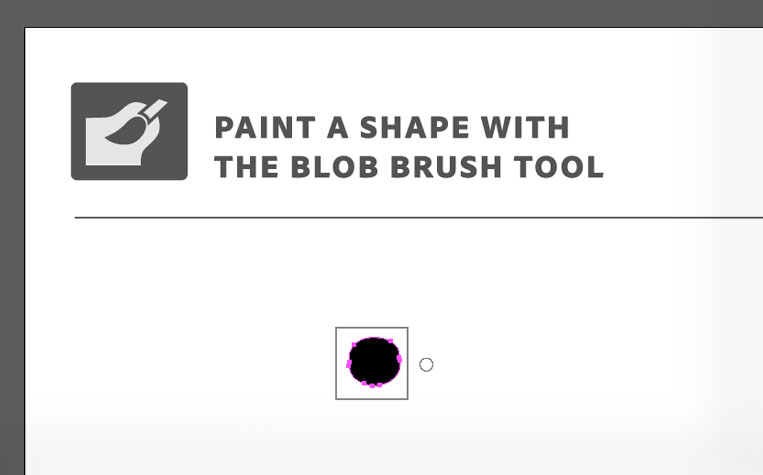Pick the rightmost magenta anchor point

pyautogui.click(x=401, y=360)
